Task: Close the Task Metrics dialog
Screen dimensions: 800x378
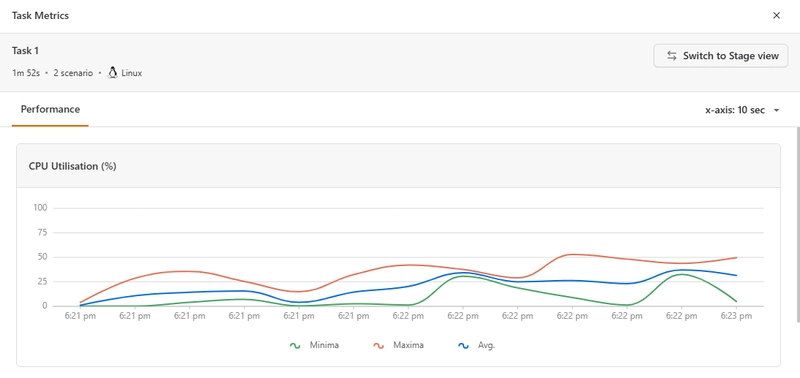Action: (776, 15)
